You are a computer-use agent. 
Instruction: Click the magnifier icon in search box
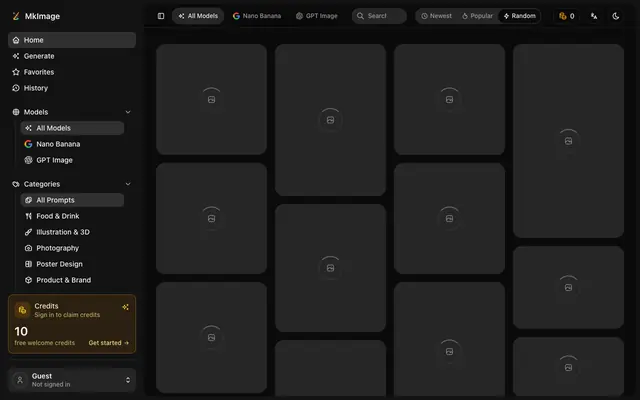click(x=360, y=16)
